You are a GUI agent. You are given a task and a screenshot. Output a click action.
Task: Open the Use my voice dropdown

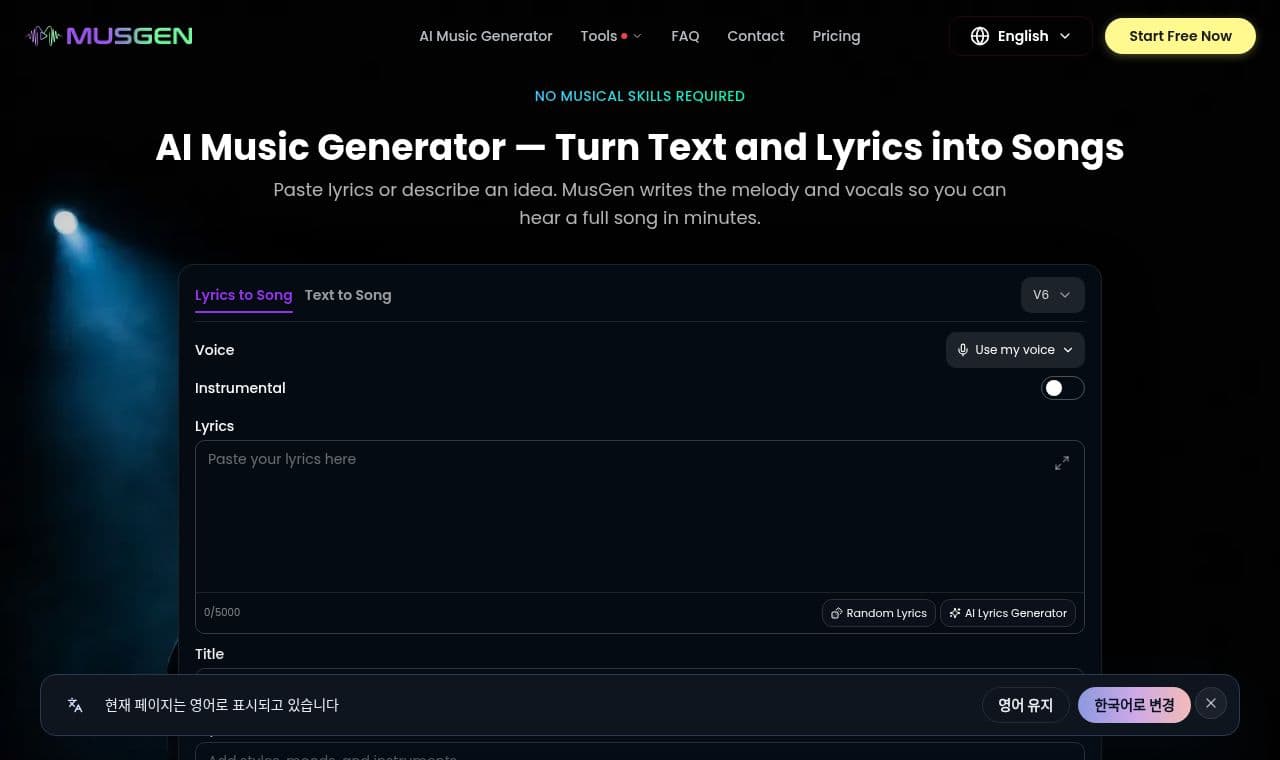(1015, 350)
